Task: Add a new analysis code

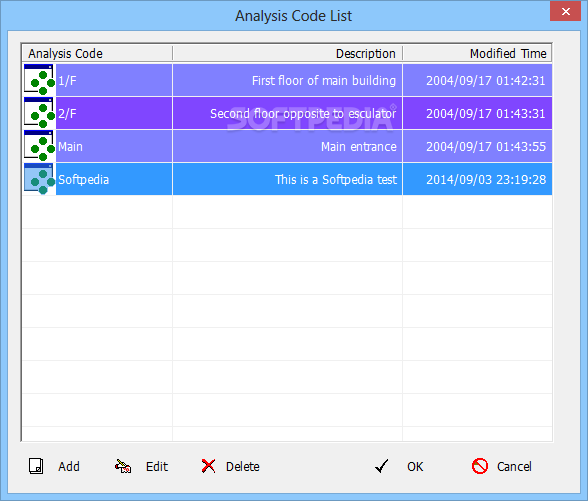Action: [x=69, y=466]
